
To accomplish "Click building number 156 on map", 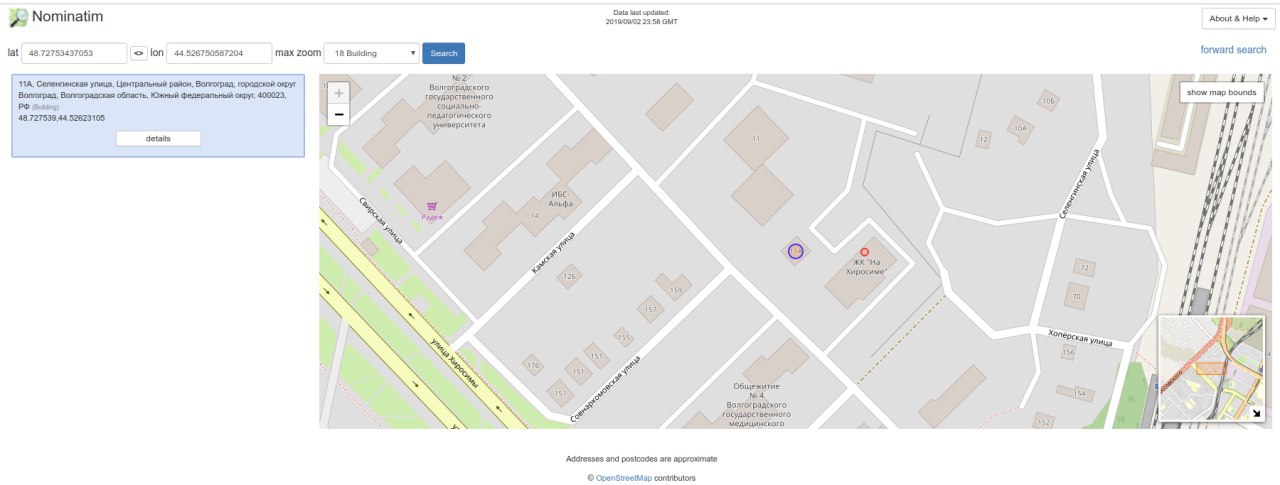I will pos(1068,353).
